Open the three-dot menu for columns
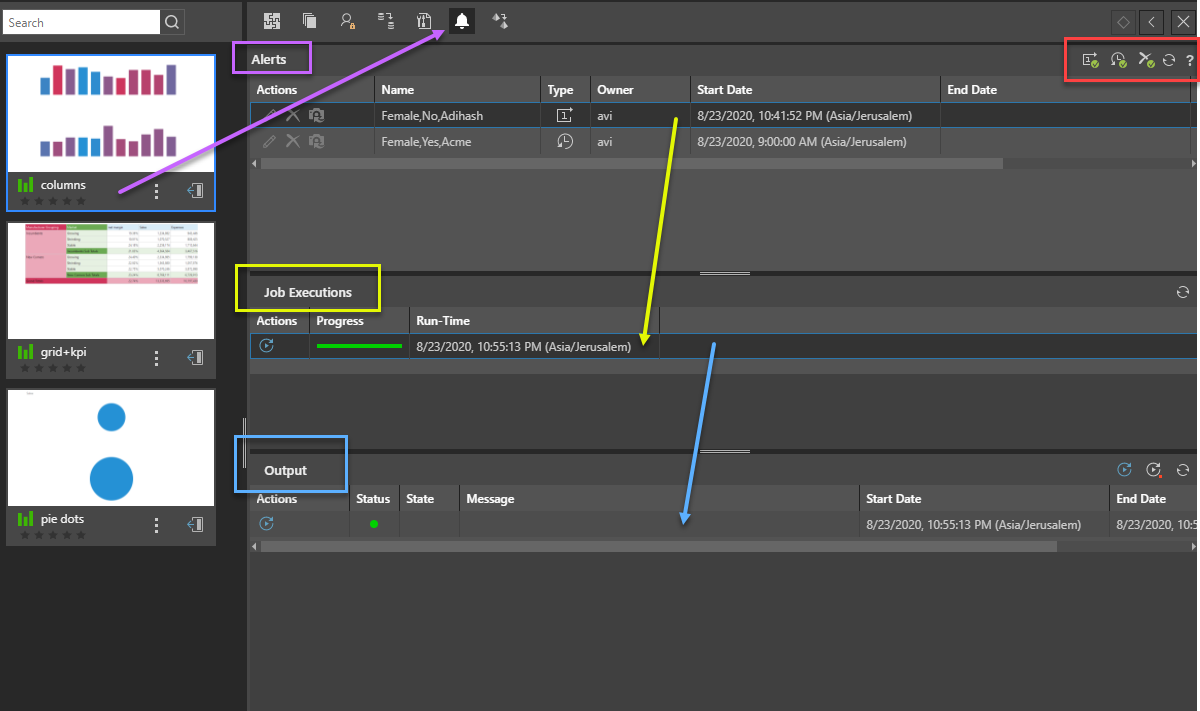Screen dimensions: 1200x711 [x=156, y=190]
